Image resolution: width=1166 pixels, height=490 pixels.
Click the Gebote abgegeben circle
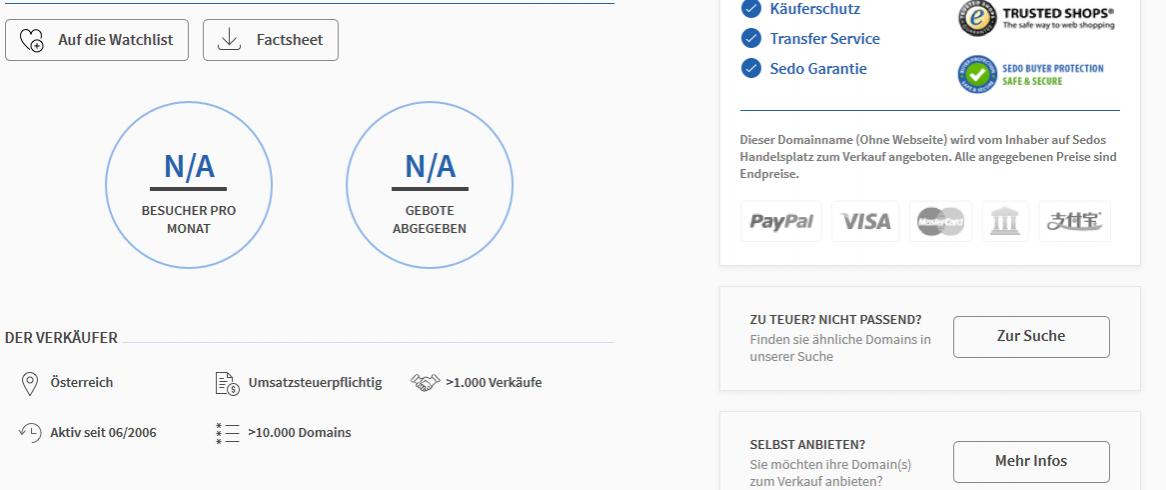[x=430, y=185]
